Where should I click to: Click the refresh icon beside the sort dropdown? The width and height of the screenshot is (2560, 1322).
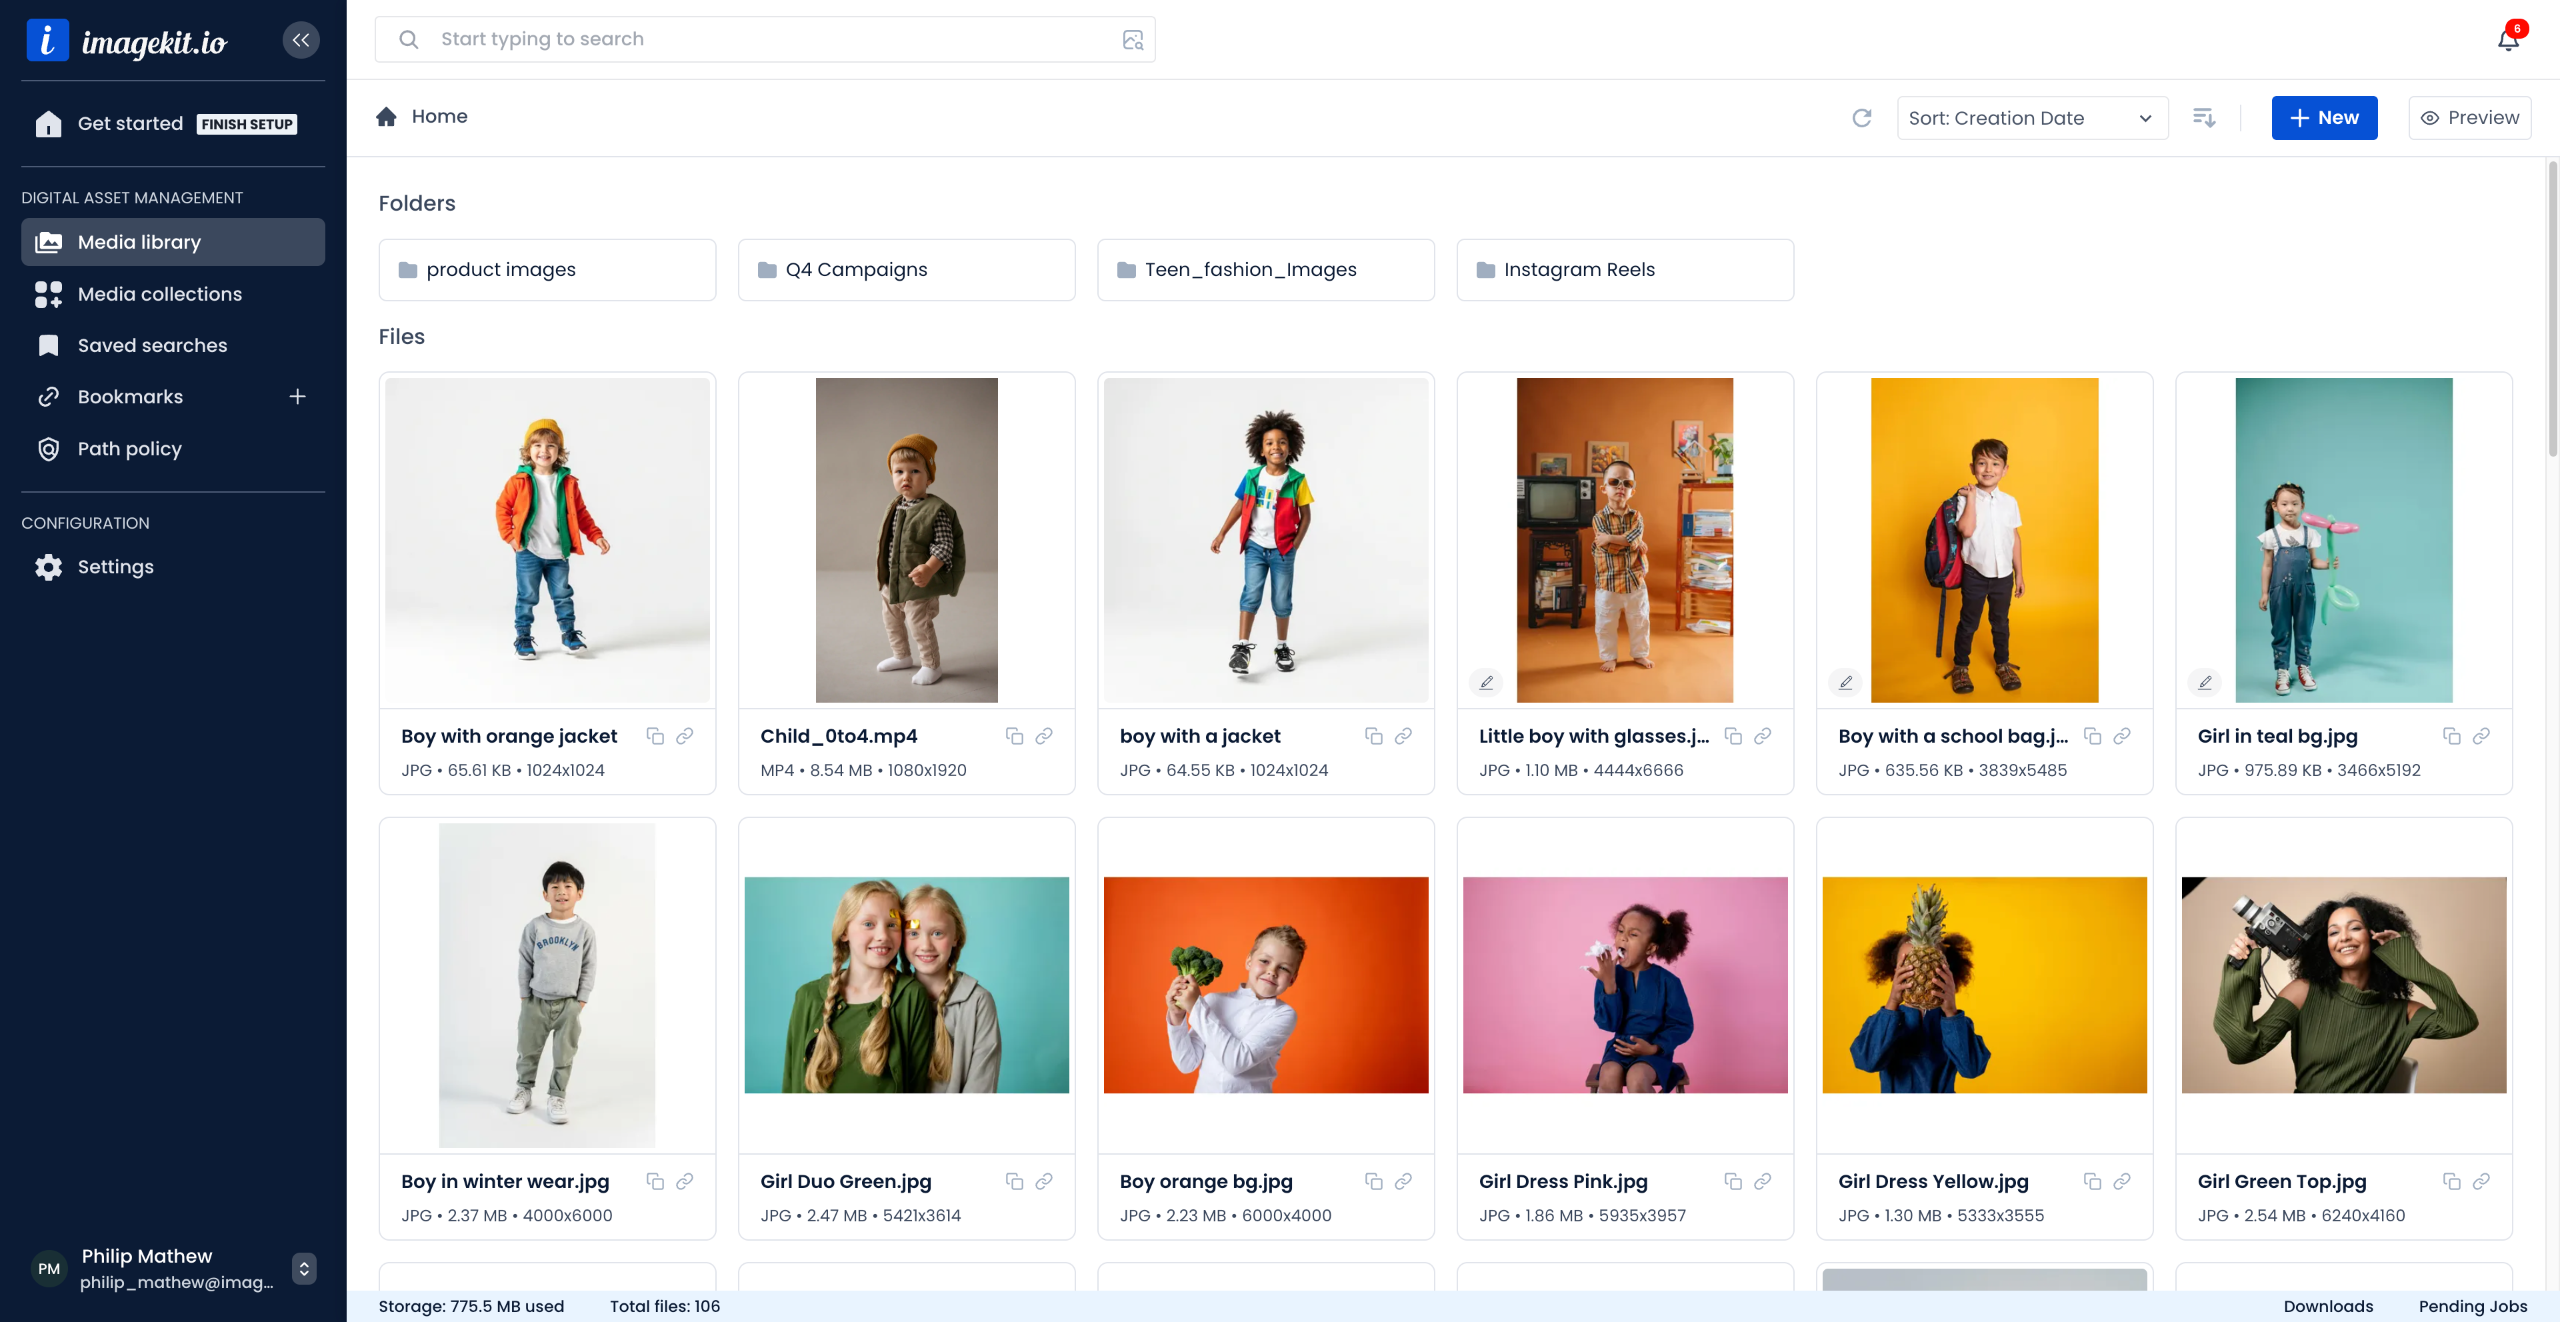point(1861,118)
